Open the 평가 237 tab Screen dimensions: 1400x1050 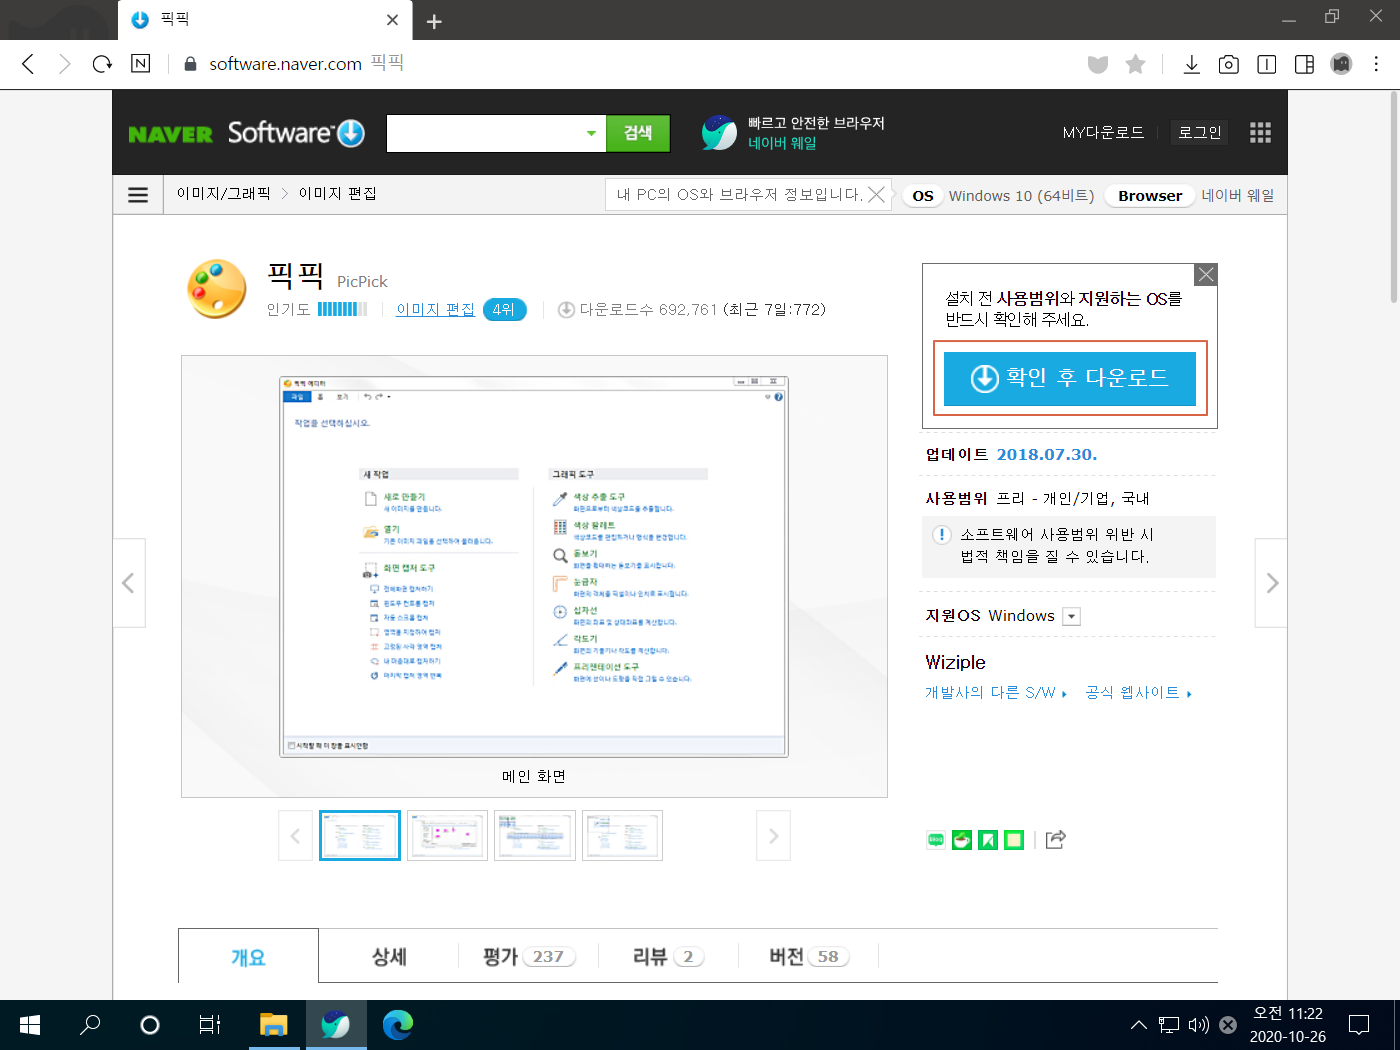coord(529,957)
